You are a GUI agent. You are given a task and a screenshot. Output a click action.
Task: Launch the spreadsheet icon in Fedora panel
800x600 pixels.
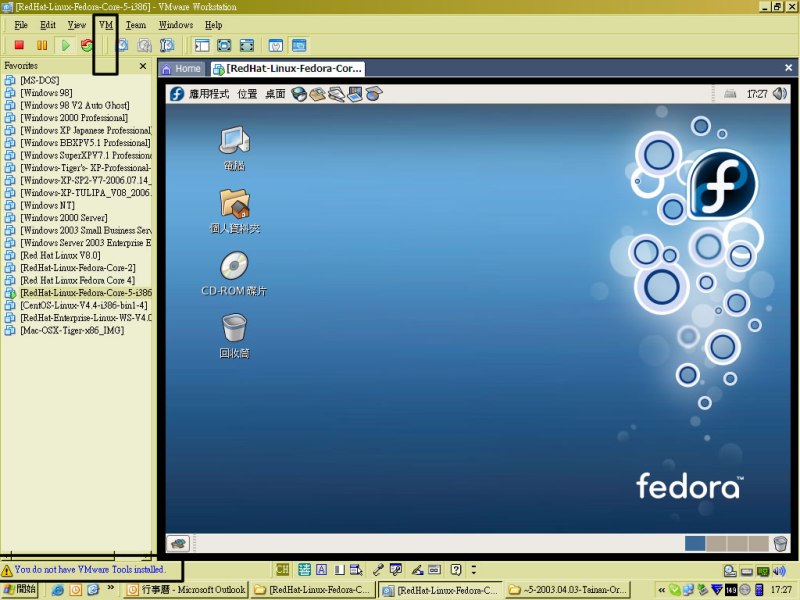(x=373, y=94)
